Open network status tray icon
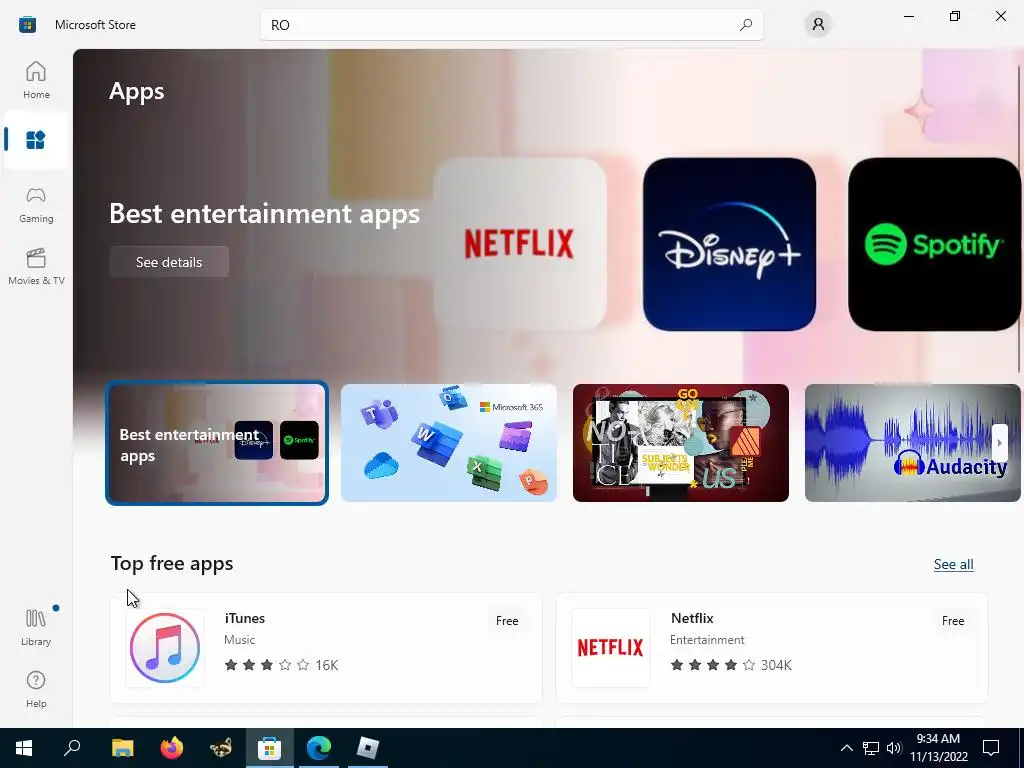The image size is (1024, 768). (x=871, y=748)
